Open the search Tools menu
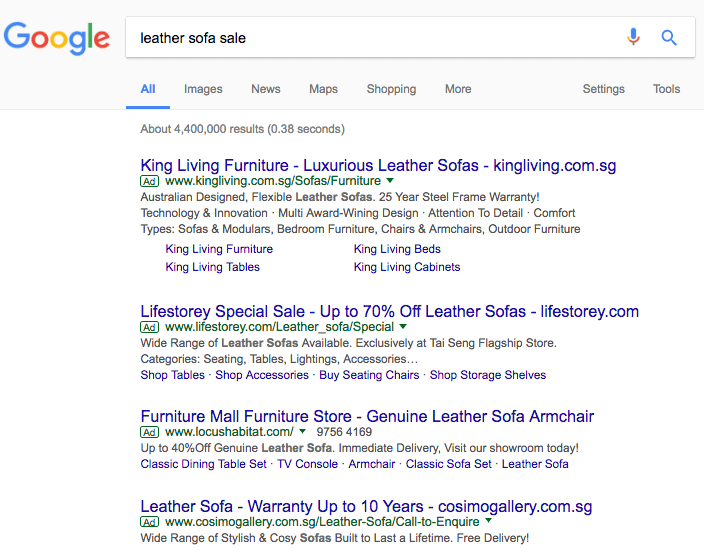Viewport: 704px width, 559px height. pos(666,89)
